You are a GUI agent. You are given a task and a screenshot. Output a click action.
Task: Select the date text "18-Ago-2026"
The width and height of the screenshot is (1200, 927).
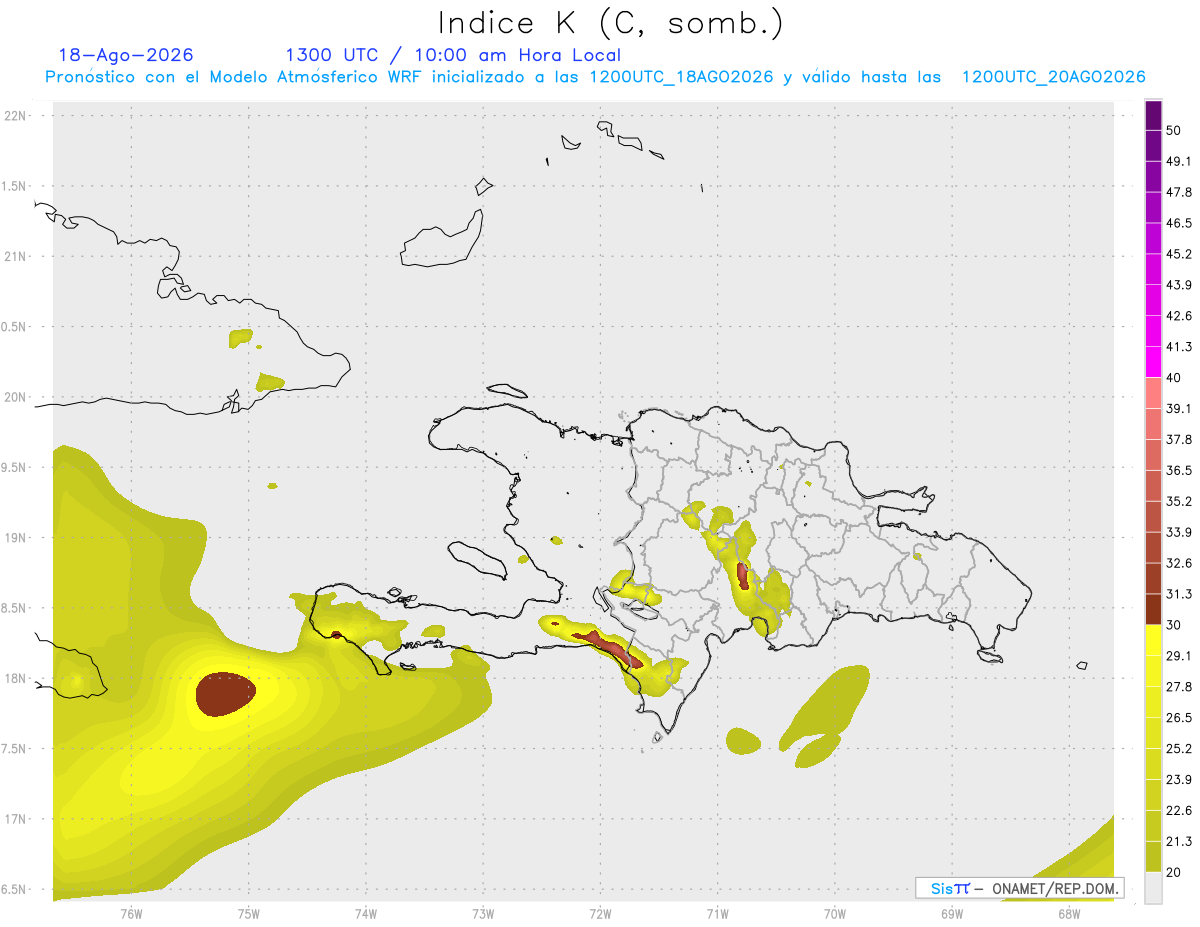(126, 55)
